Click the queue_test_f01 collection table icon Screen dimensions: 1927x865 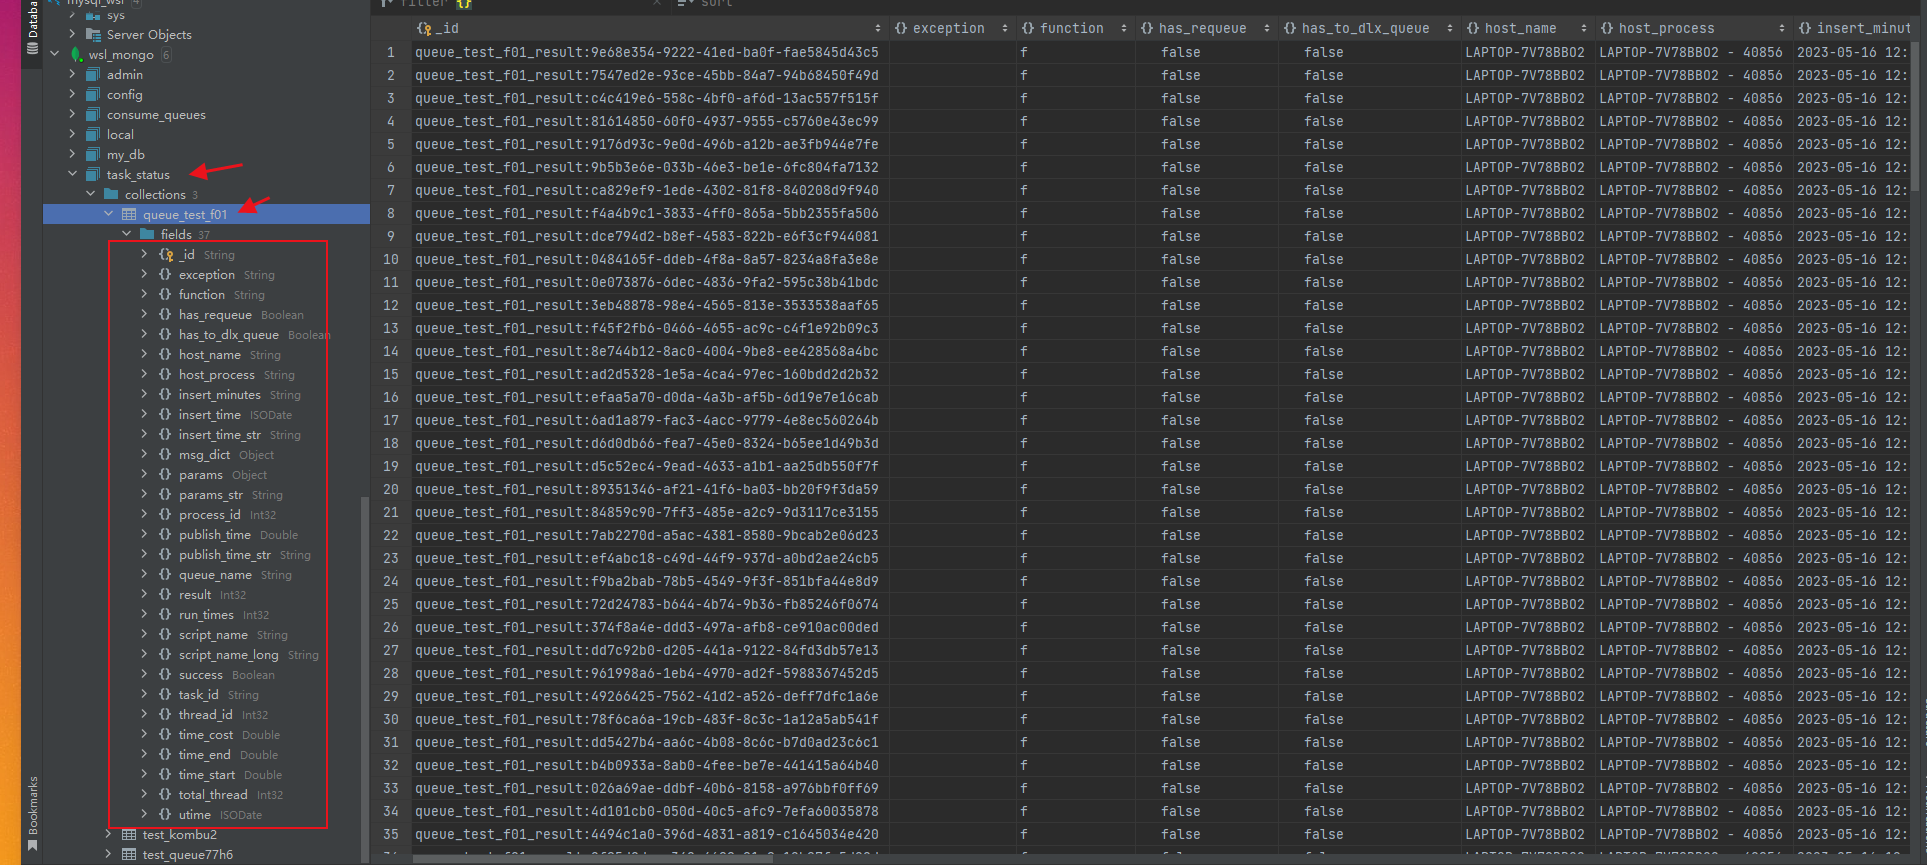pos(129,214)
